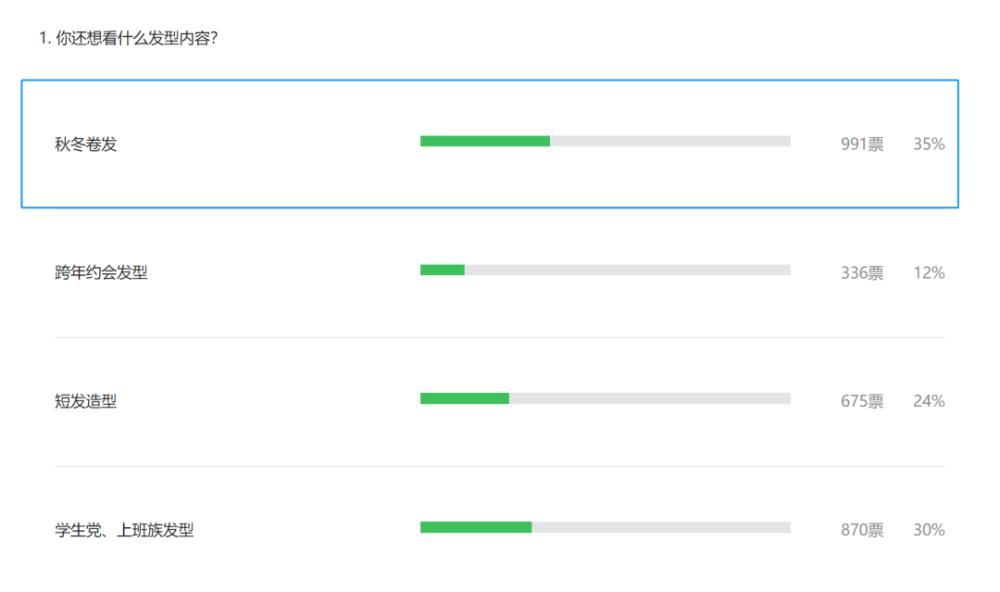Click the 675票 vote count
The height and width of the screenshot is (592, 1000).
pyautogui.click(x=862, y=402)
